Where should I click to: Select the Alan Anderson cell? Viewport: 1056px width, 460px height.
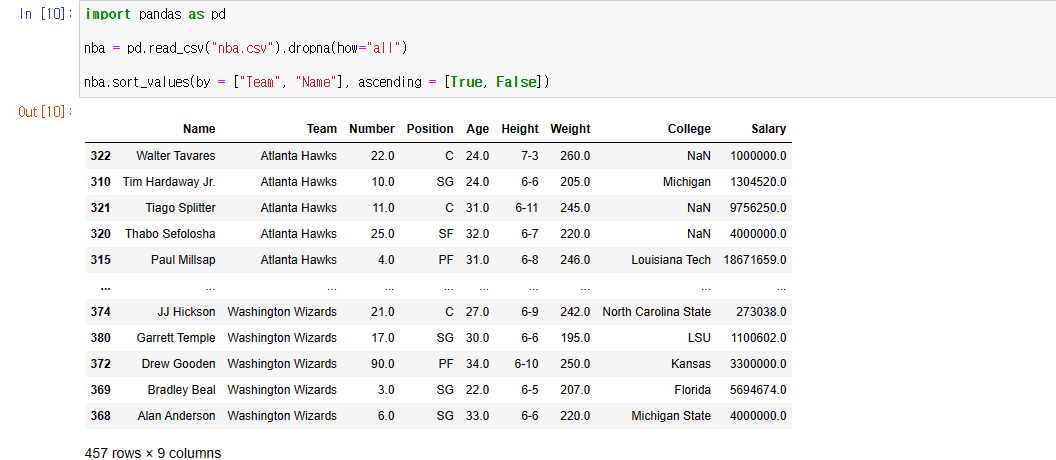pos(176,416)
